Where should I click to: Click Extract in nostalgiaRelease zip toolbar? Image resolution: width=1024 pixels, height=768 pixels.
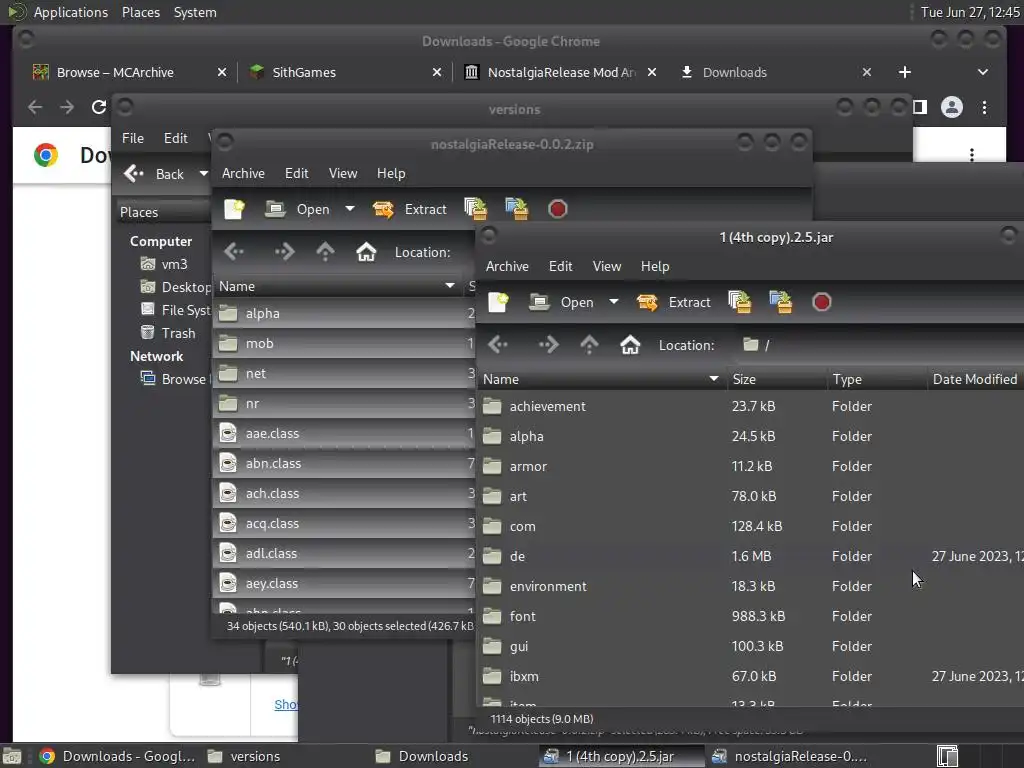[x=410, y=210]
